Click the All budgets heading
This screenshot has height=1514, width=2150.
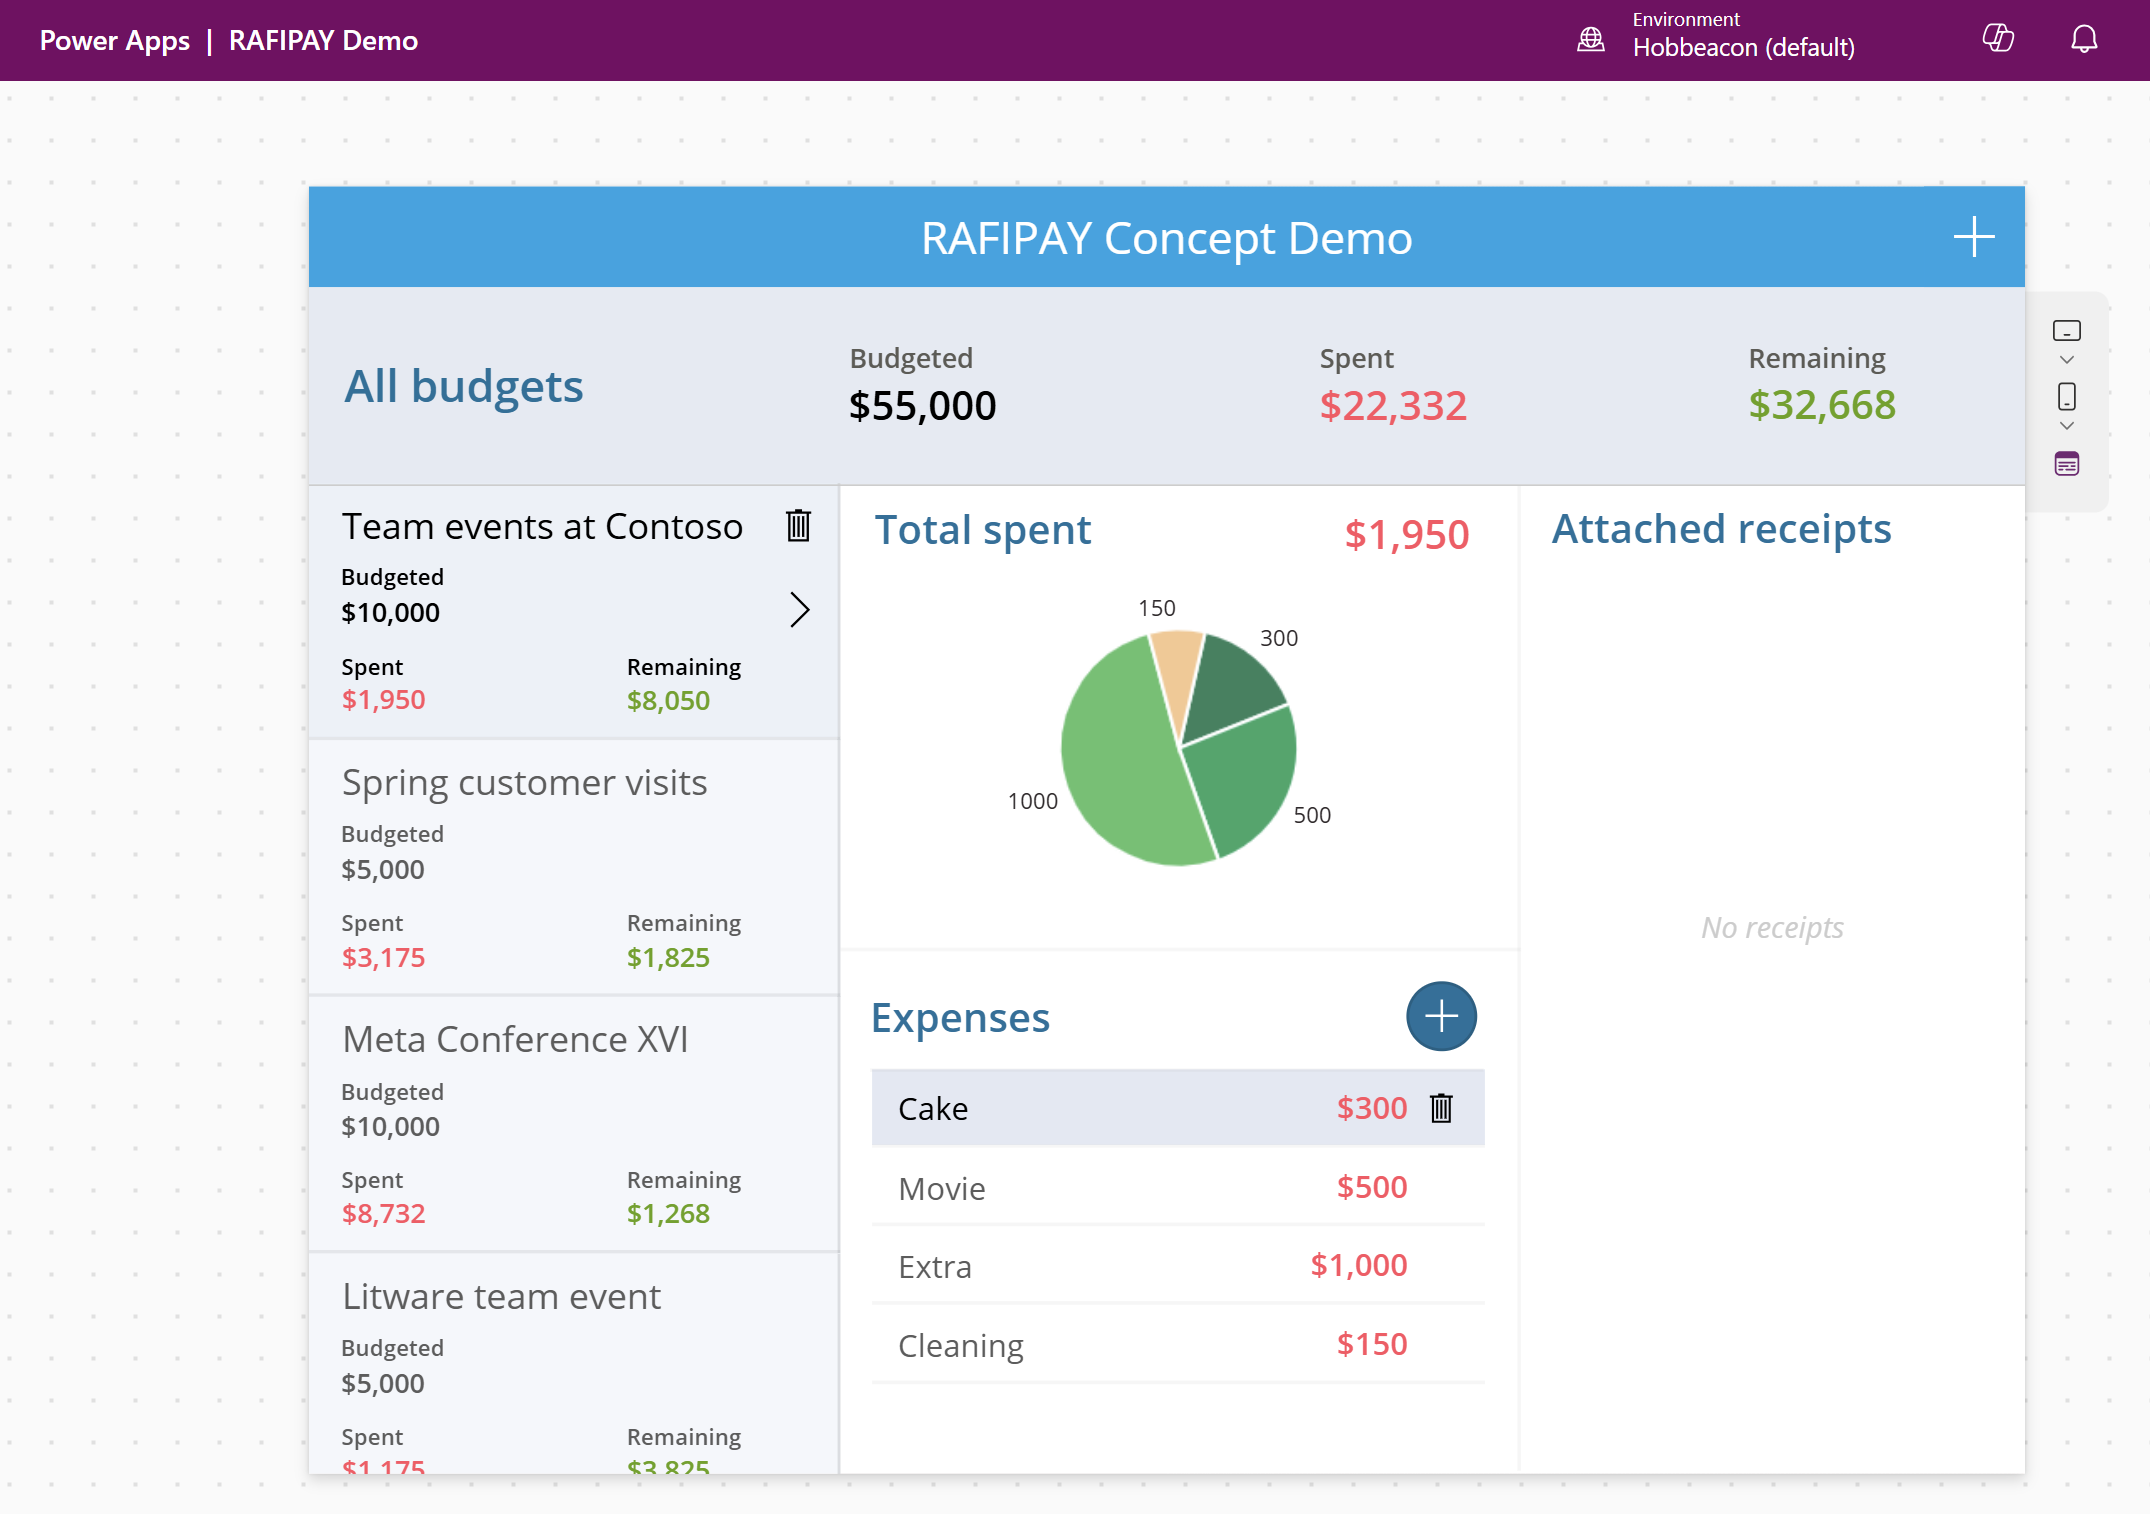click(464, 386)
